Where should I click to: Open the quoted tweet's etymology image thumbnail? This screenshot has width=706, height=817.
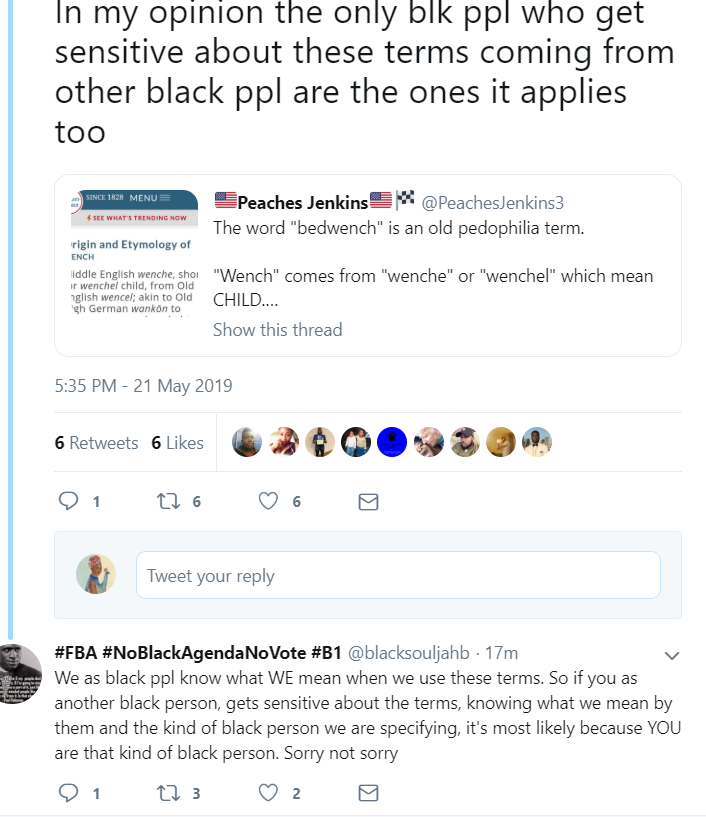pos(134,253)
